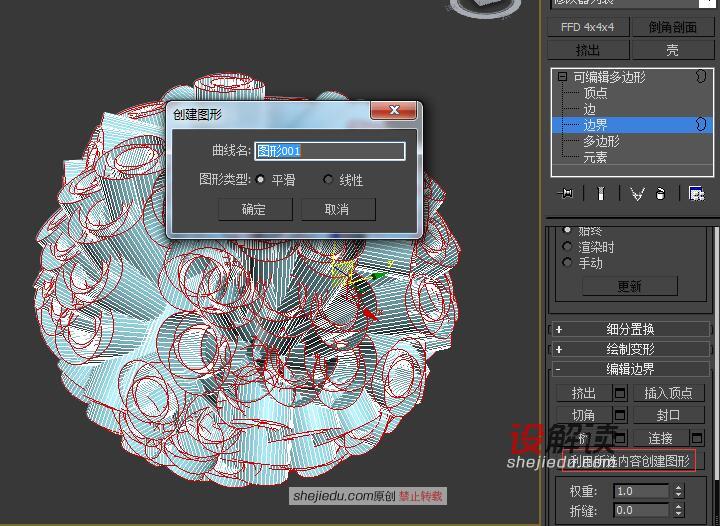Image resolution: width=720 pixels, height=526 pixels.
Task: Expand the 细分置换 rollout
Action: (x=630, y=329)
